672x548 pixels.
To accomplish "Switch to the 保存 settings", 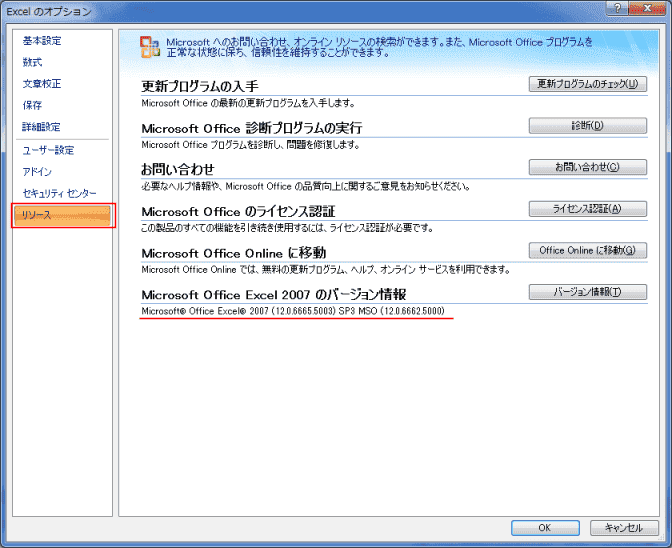I will [x=33, y=105].
